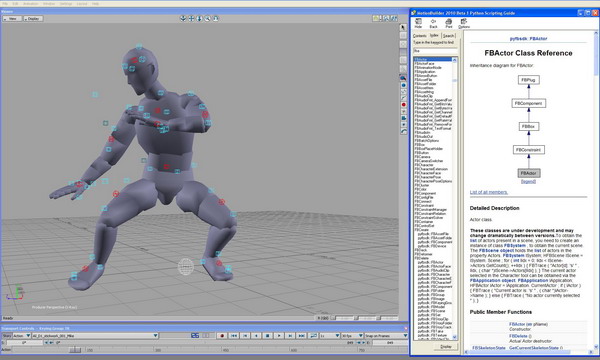Open the List of all members link
Viewport: 600px width, 360px height.
[489, 192]
